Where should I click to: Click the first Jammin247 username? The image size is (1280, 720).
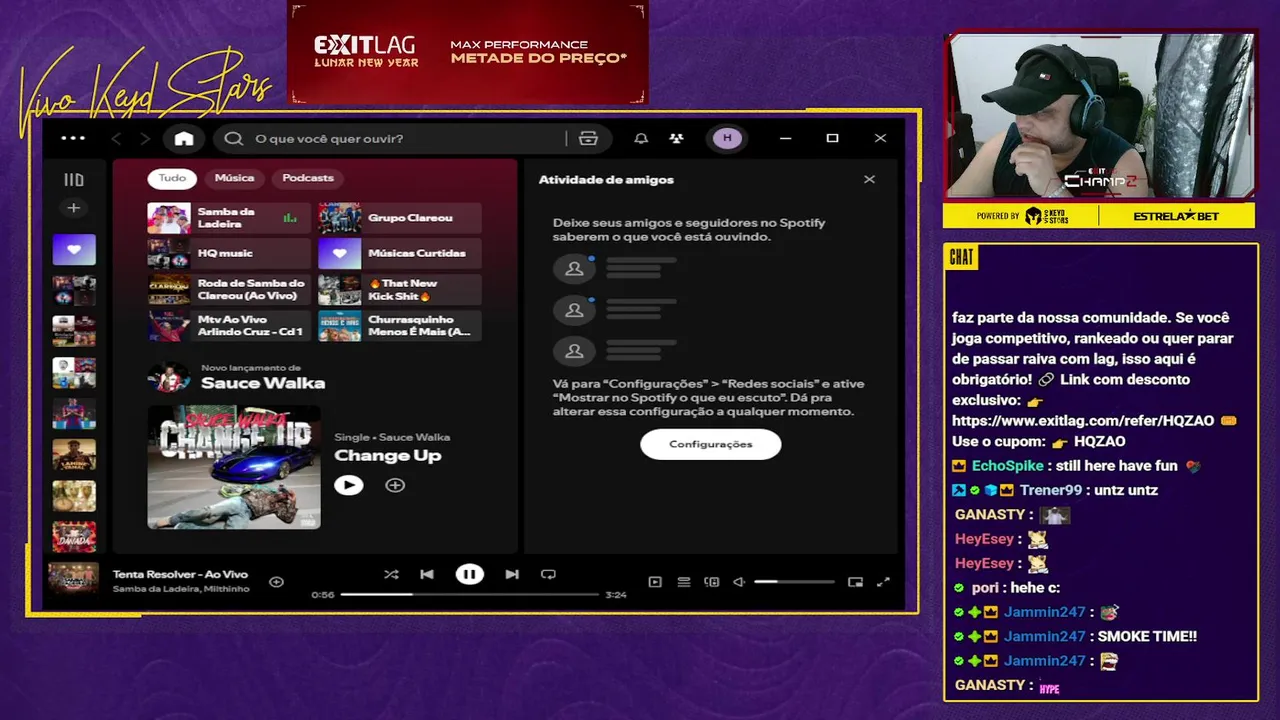(1045, 612)
